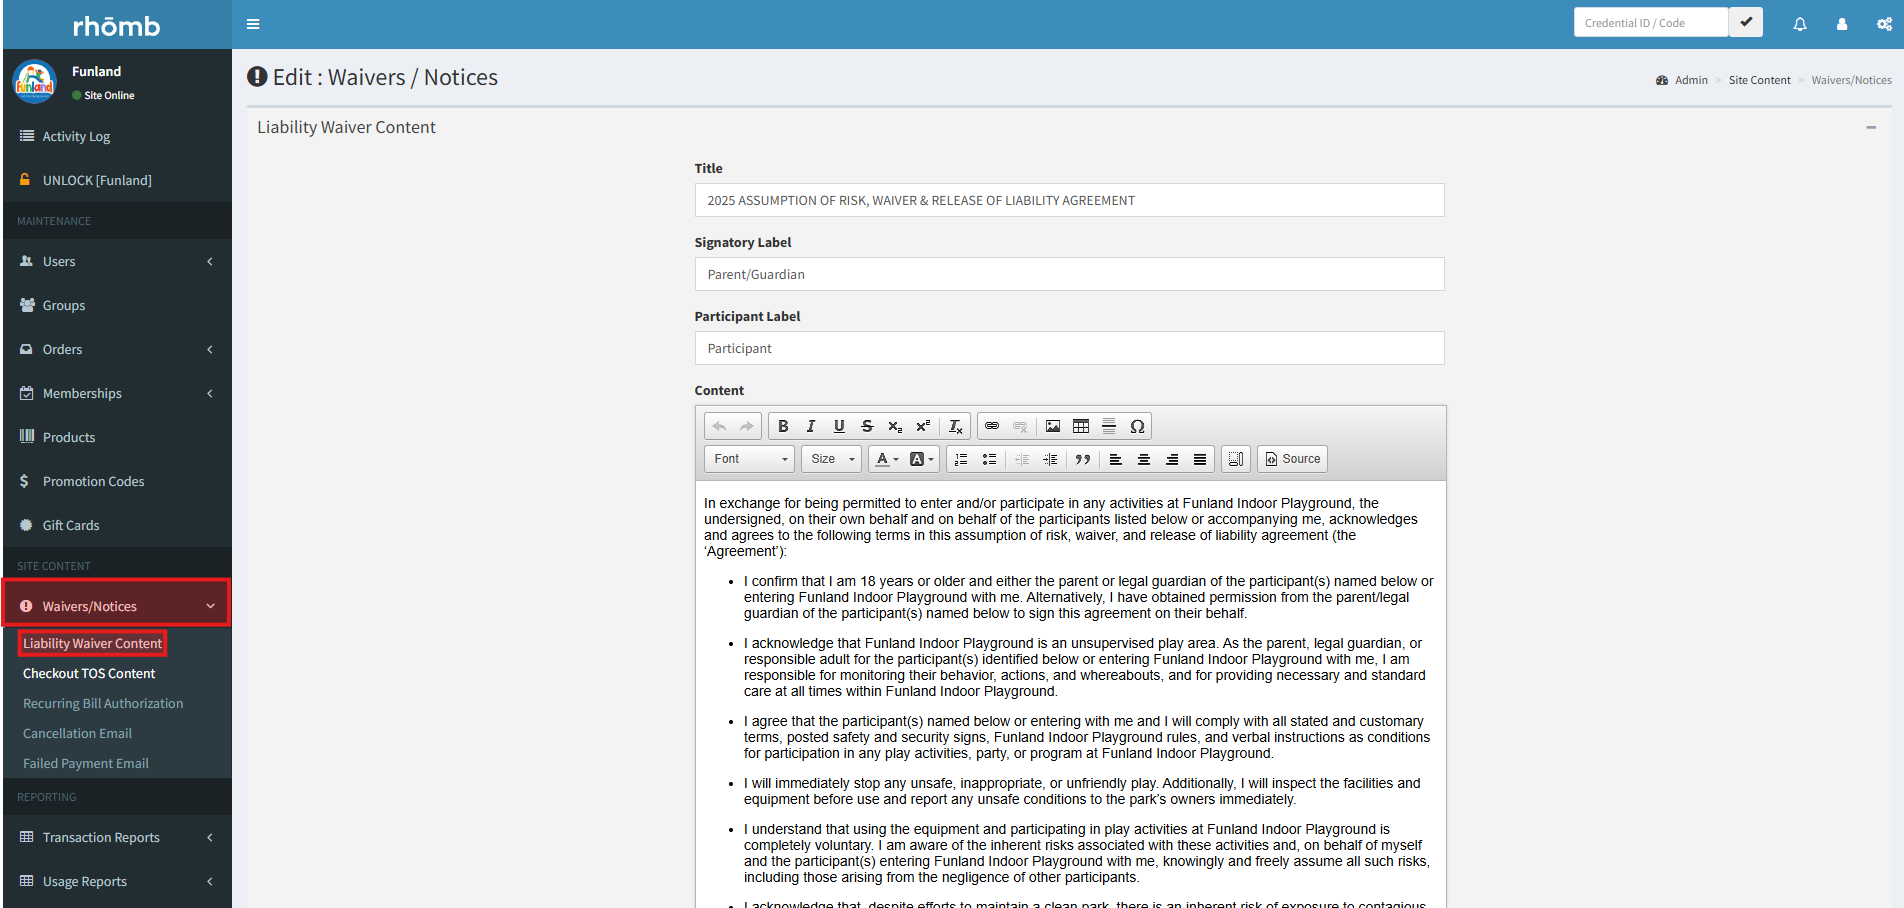Click into the Signatory Label field
This screenshot has width=1904, height=908.
click(1069, 274)
